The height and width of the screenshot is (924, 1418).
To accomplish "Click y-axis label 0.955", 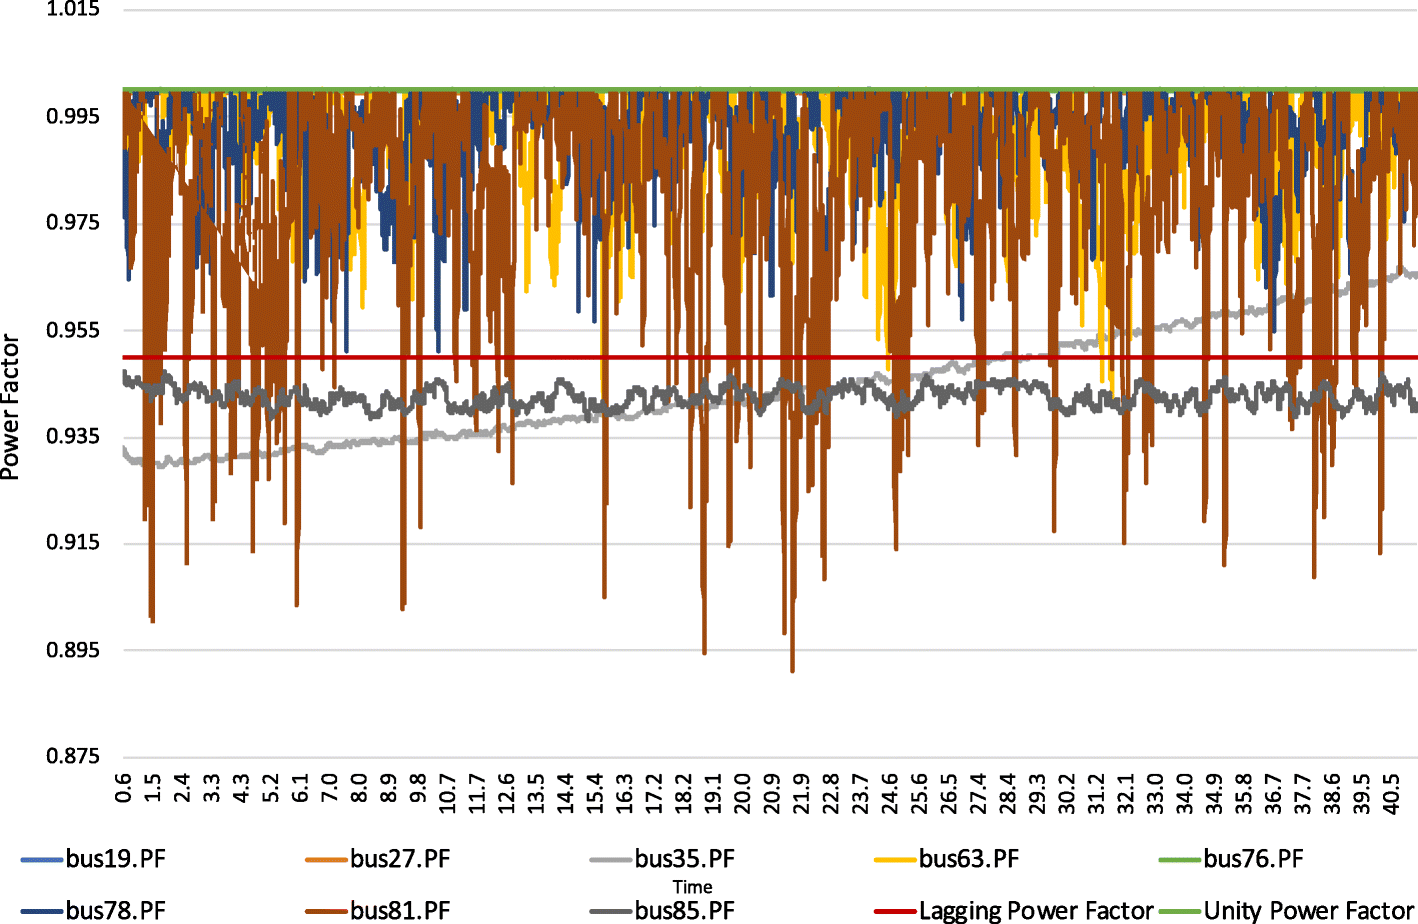I will point(74,330).
